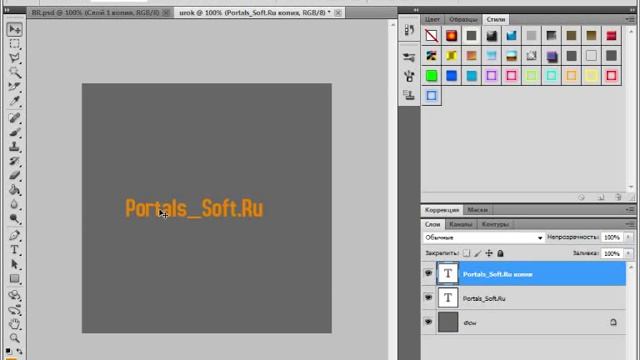Reset default foreground and background colors
Screen dimensions: 640x360
(9, 351)
